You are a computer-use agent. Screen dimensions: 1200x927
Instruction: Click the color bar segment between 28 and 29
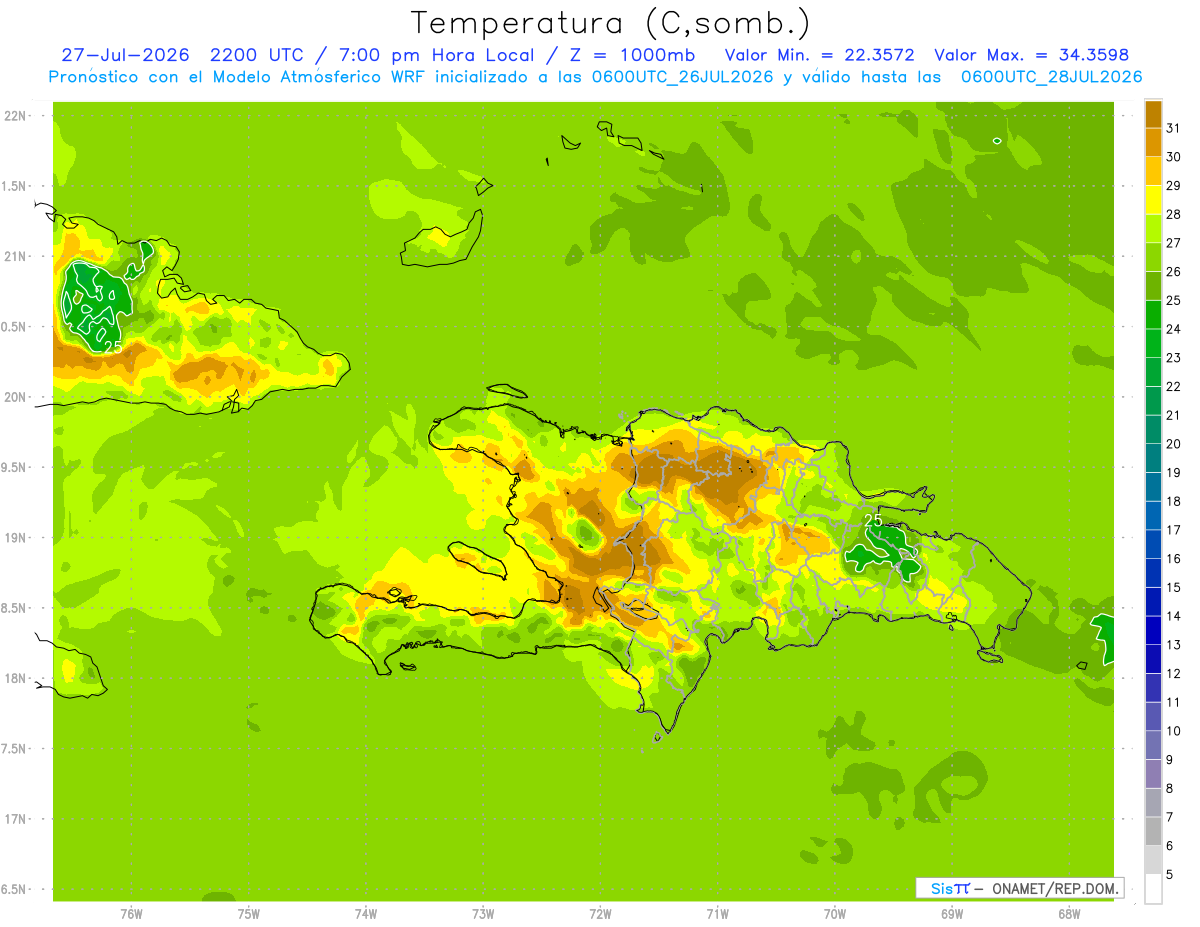pos(1153,200)
